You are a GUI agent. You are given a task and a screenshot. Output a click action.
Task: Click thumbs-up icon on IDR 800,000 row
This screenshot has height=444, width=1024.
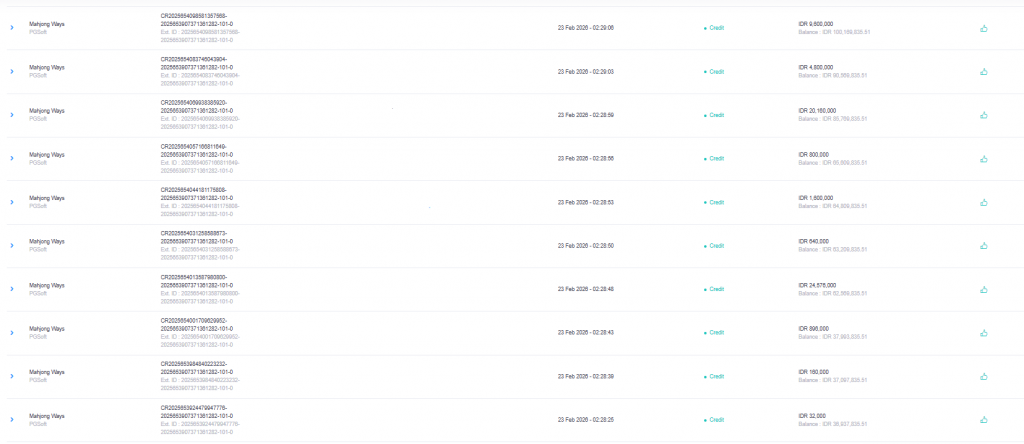(x=984, y=158)
